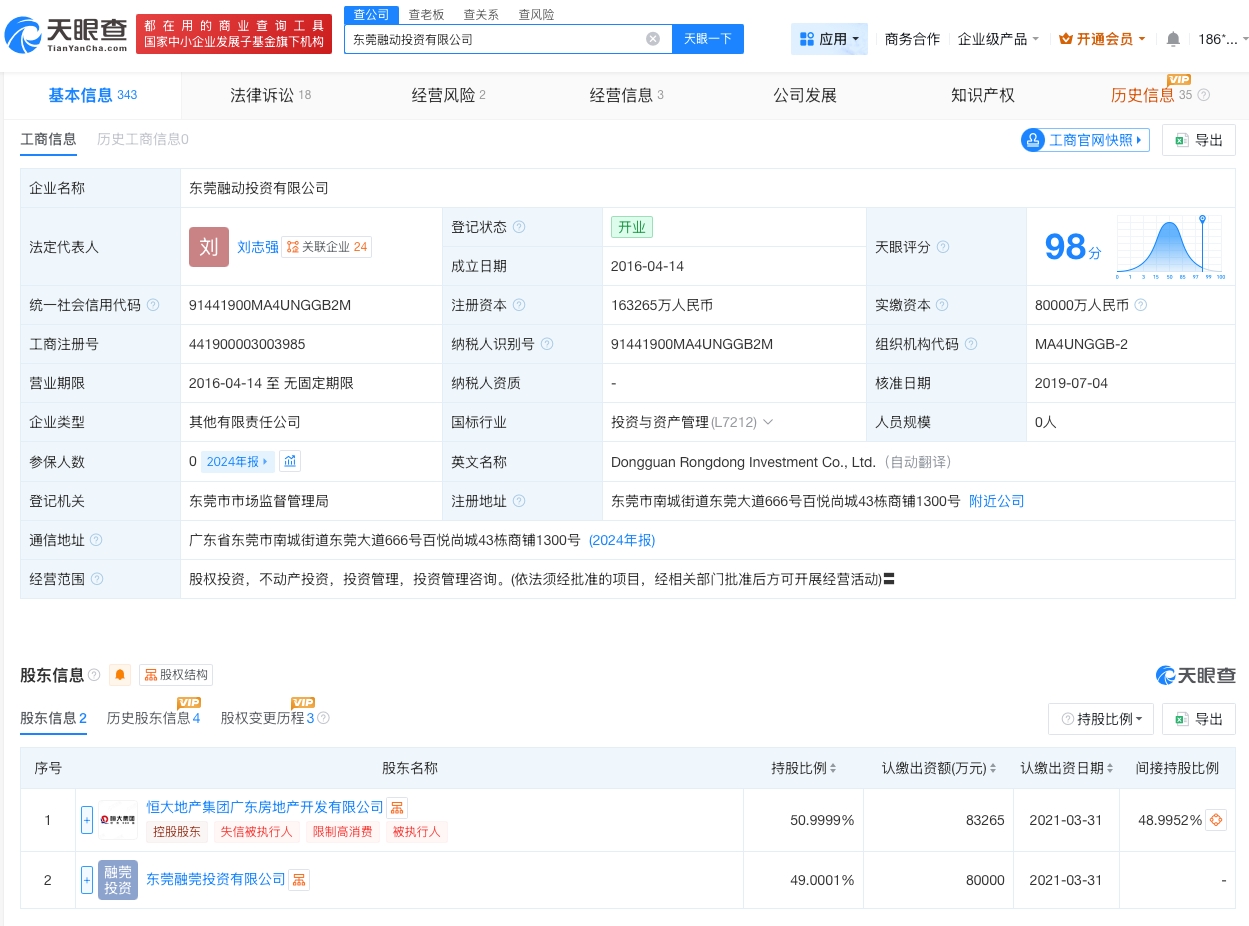Click help icon next to 历史信息 tab
Screen dimensions: 1249x926
[x=1204, y=95]
